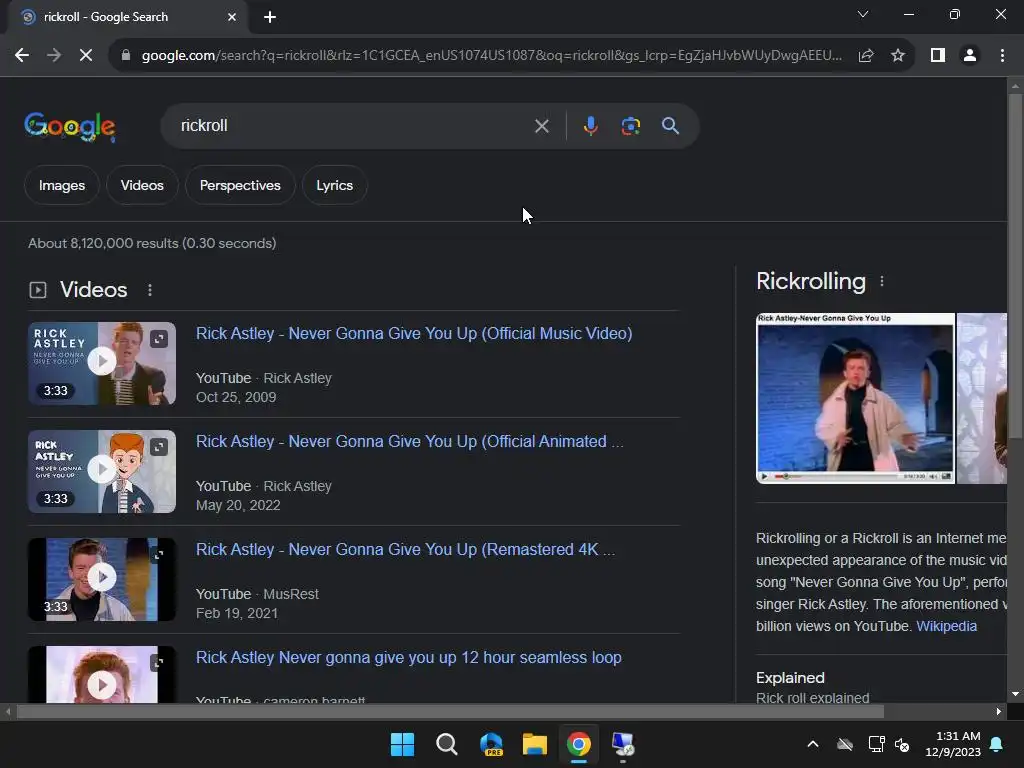
Task: Open taskbar Search
Action: 447,744
